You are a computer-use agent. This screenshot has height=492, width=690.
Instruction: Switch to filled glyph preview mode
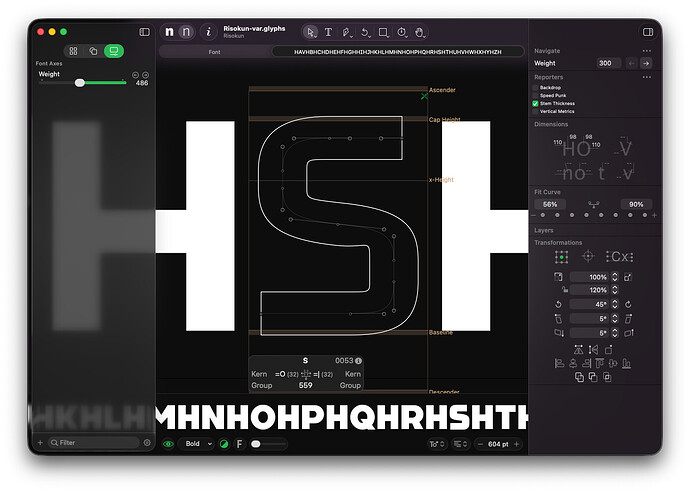169,32
